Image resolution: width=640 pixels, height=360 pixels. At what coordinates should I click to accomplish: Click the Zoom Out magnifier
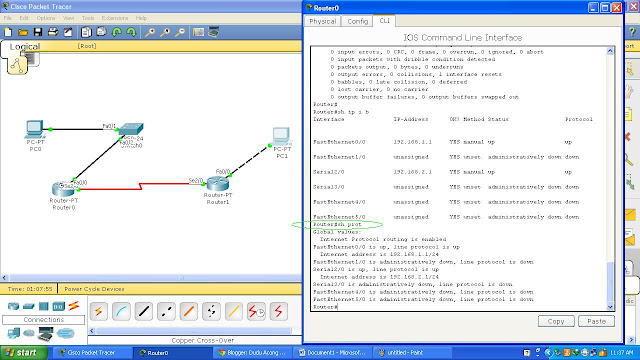[x=180, y=32]
